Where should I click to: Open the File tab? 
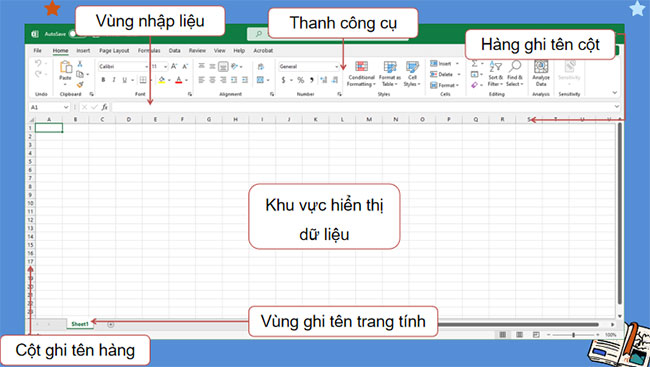tap(38, 51)
